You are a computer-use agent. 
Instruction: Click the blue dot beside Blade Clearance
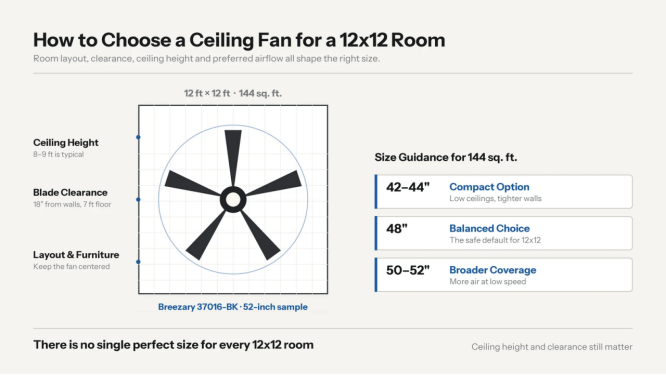click(138, 199)
